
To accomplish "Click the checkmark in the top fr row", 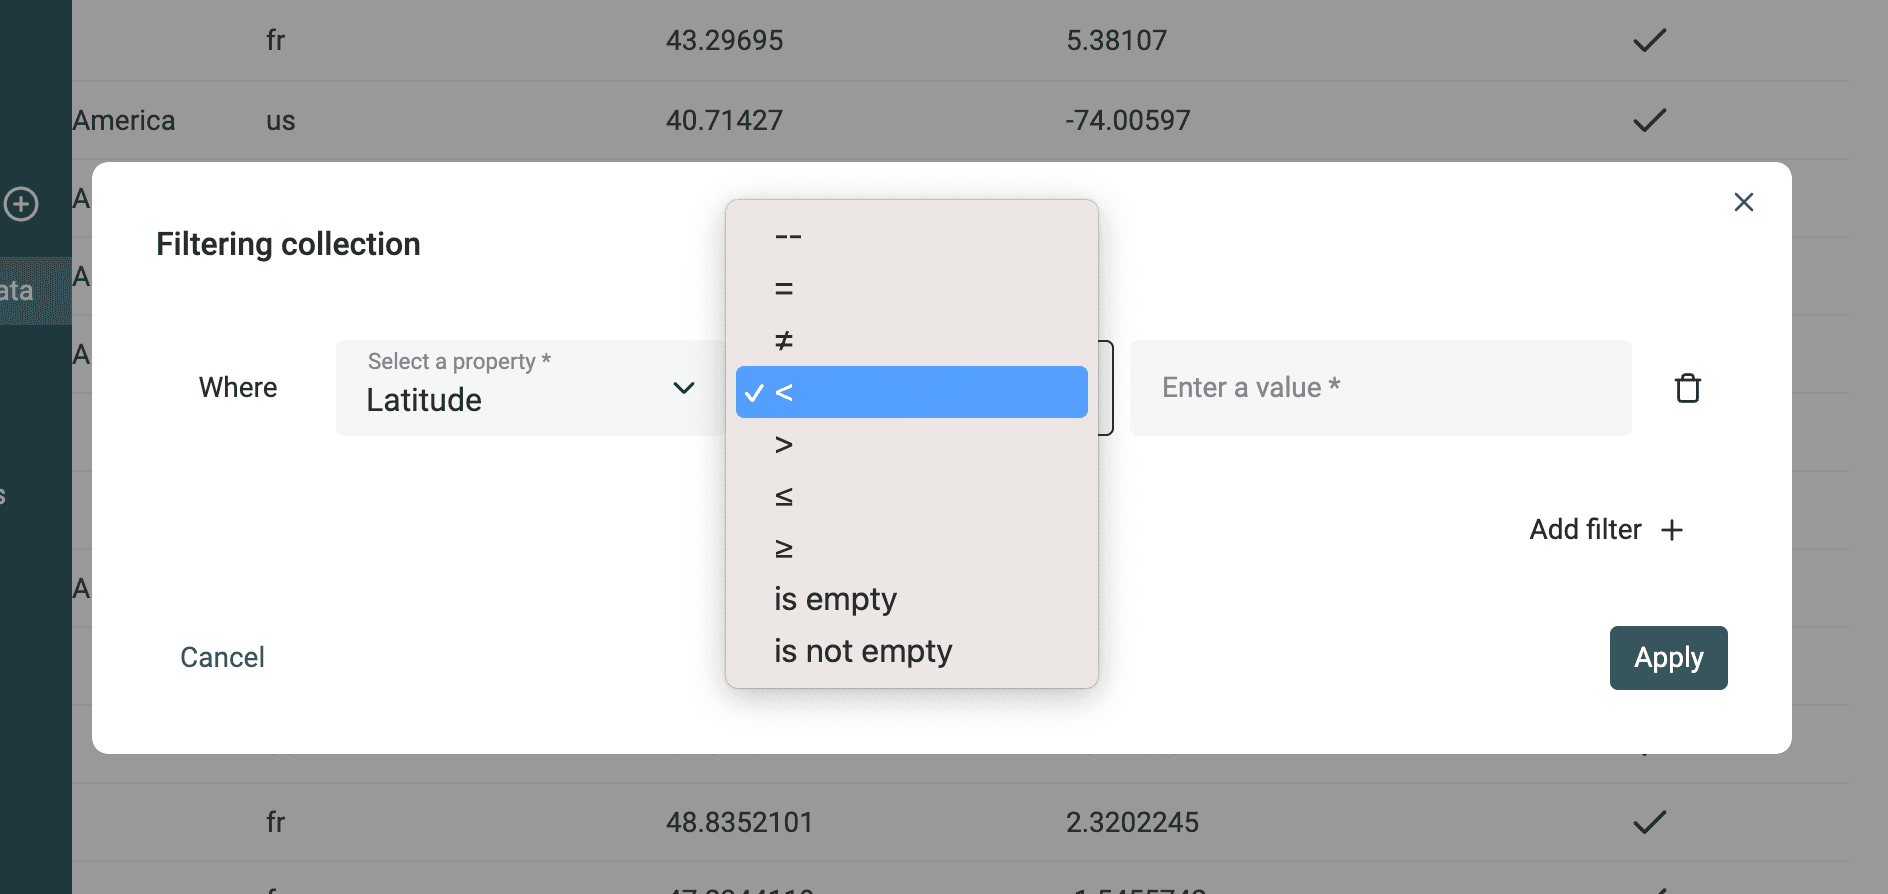I will coord(1650,40).
